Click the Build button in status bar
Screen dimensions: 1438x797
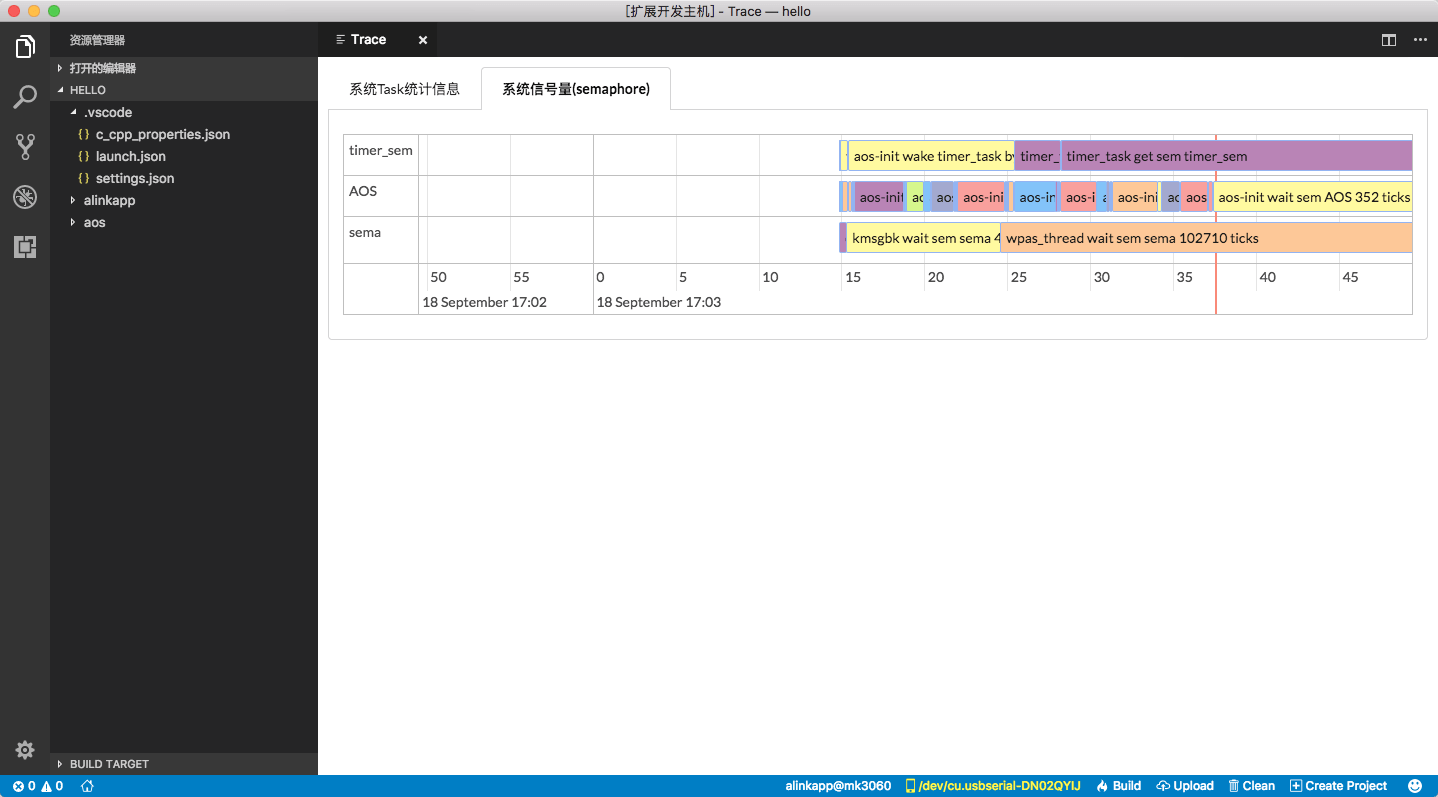(1119, 786)
